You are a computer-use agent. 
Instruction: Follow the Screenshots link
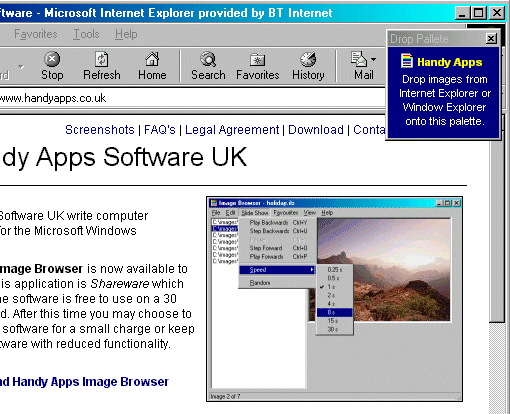coord(100,130)
